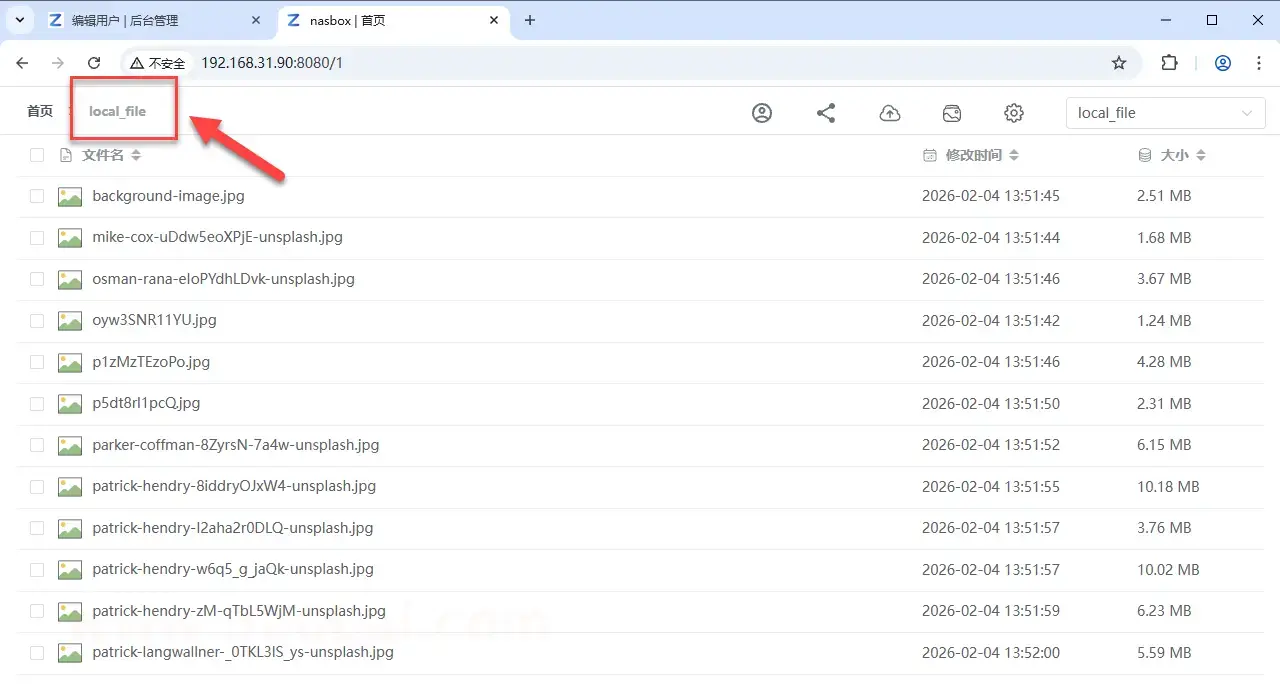
Task: Select the checkbox for oyw3SNR11YU.jpg
Action: [x=37, y=321]
